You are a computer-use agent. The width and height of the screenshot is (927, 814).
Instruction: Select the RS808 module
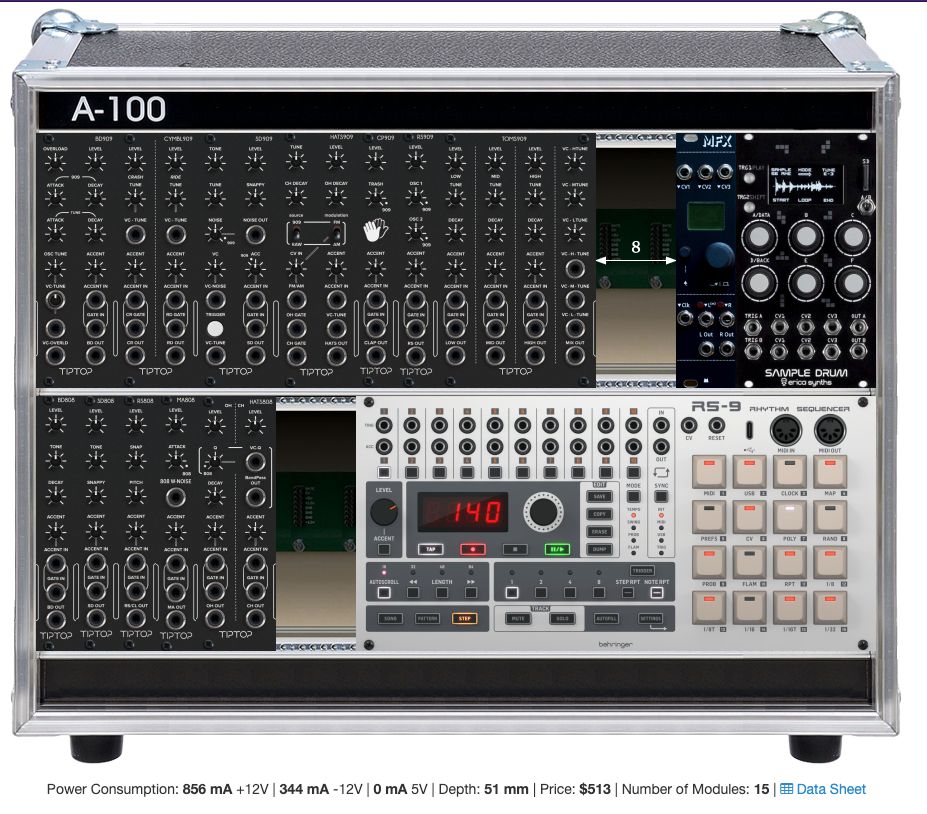tap(136, 523)
